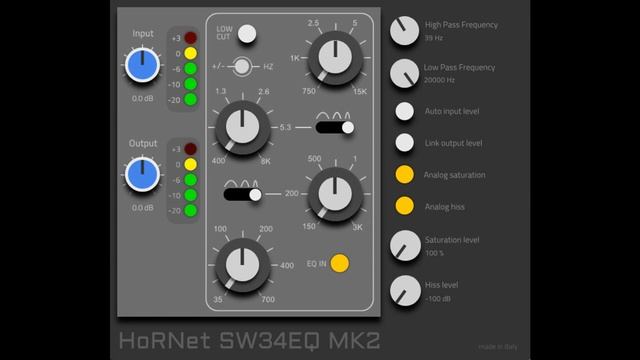Toggle the EQ IN yellow button
This screenshot has height=360, width=640.
(340, 263)
